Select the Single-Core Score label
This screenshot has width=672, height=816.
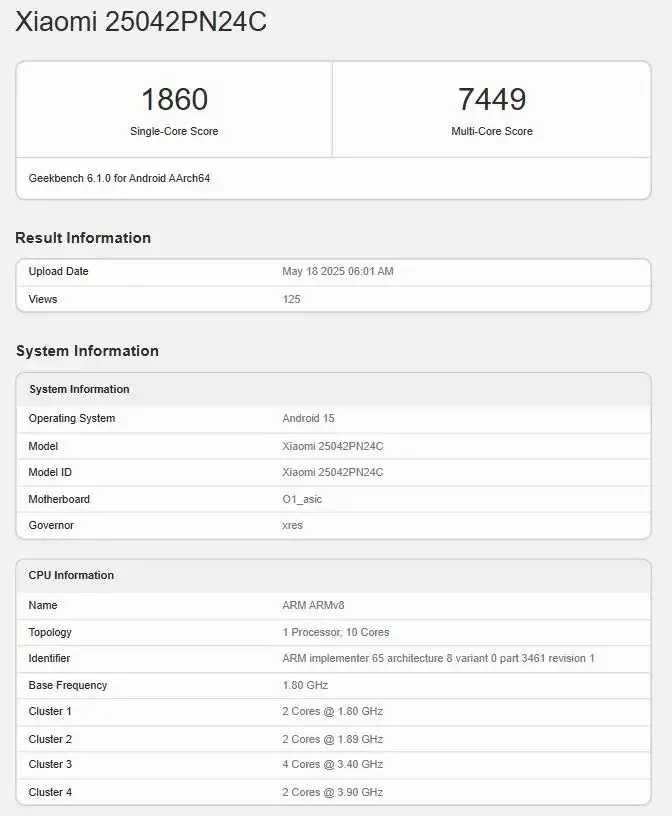tap(174, 131)
